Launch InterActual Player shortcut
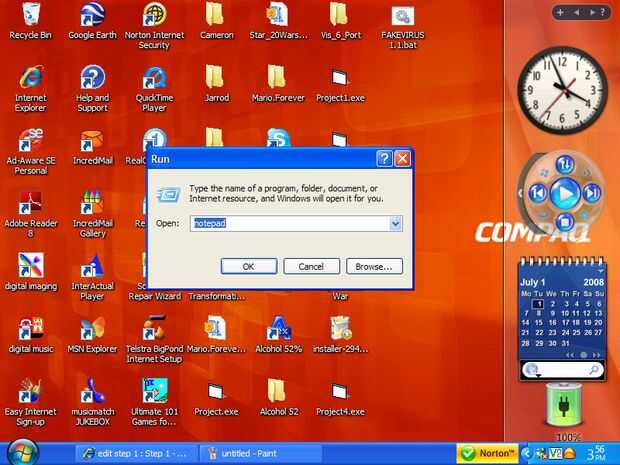620x465 pixels. pyautogui.click(x=92, y=277)
